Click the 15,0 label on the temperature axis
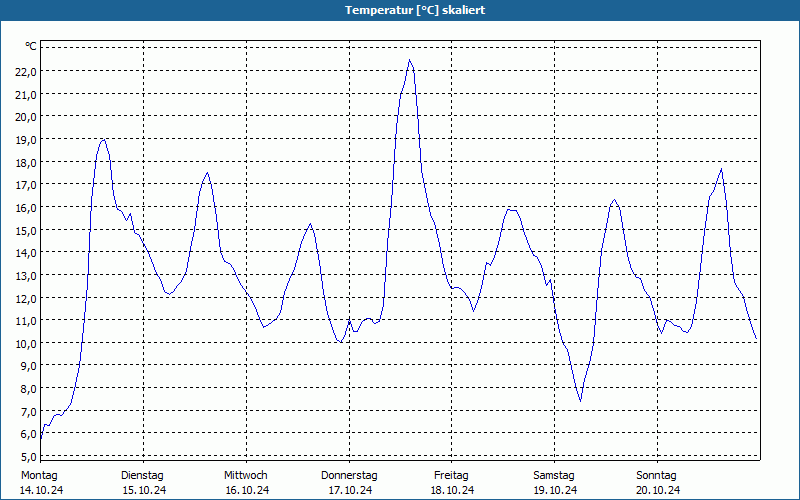The height and width of the screenshot is (500, 800). point(26,231)
